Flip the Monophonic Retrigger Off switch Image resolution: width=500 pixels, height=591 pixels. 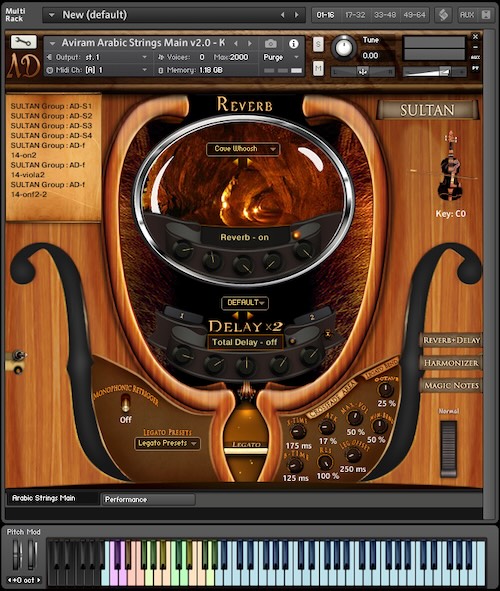click(125, 403)
